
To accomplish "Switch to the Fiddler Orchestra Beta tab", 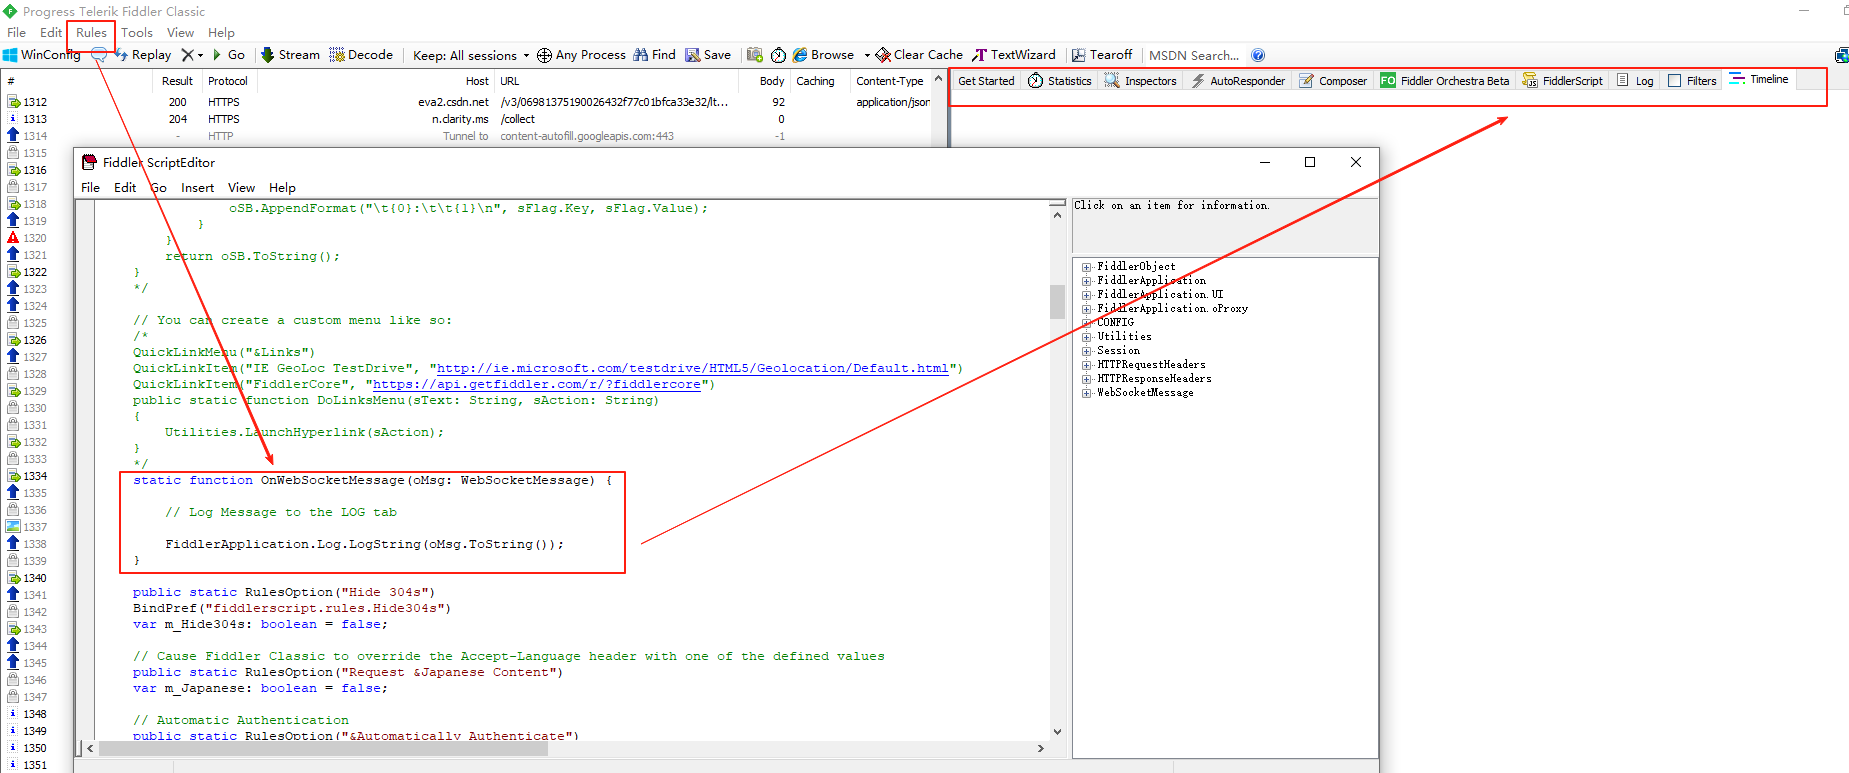I will (1445, 81).
